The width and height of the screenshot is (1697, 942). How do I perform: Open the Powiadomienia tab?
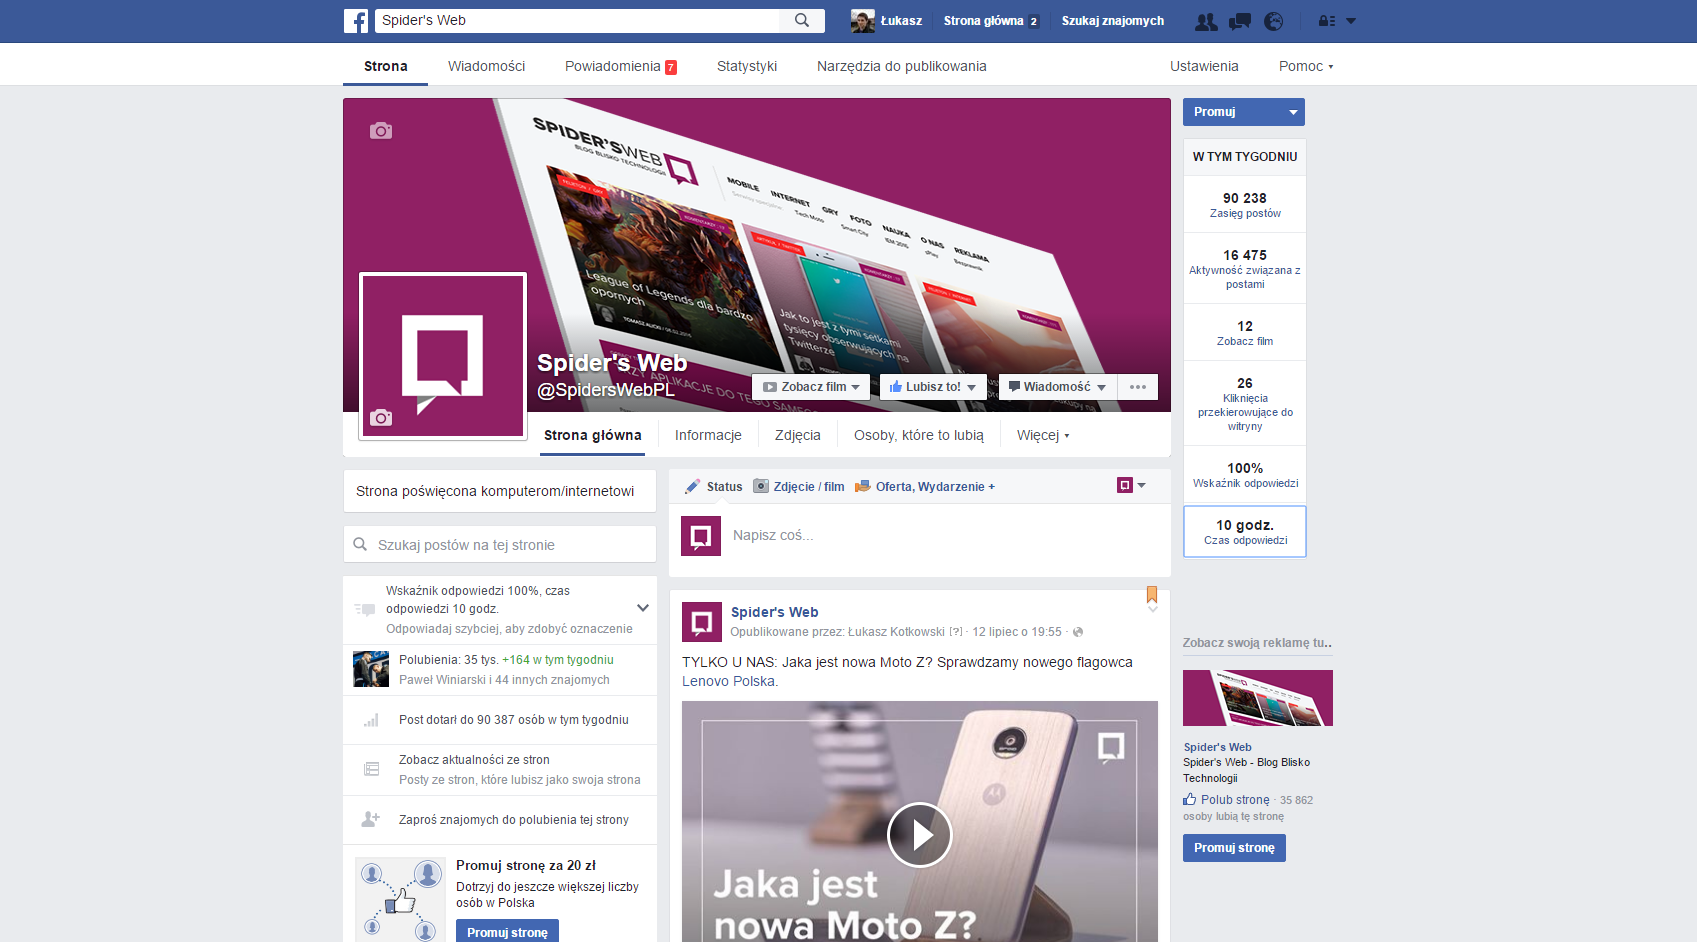pyautogui.click(x=620, y=66)
